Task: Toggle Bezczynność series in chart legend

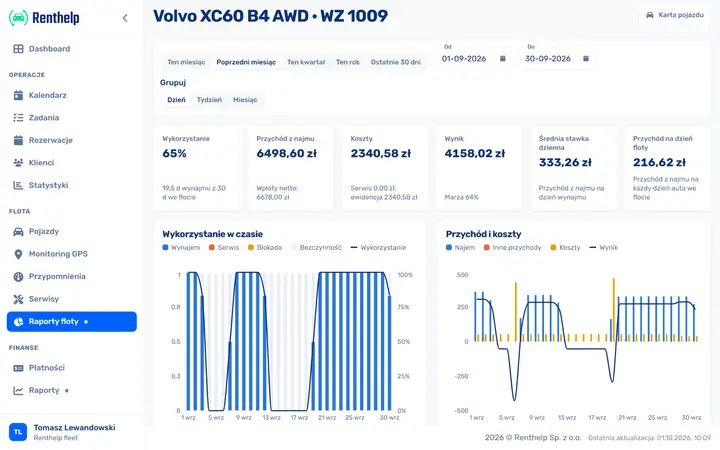Action: coord(316,248)
